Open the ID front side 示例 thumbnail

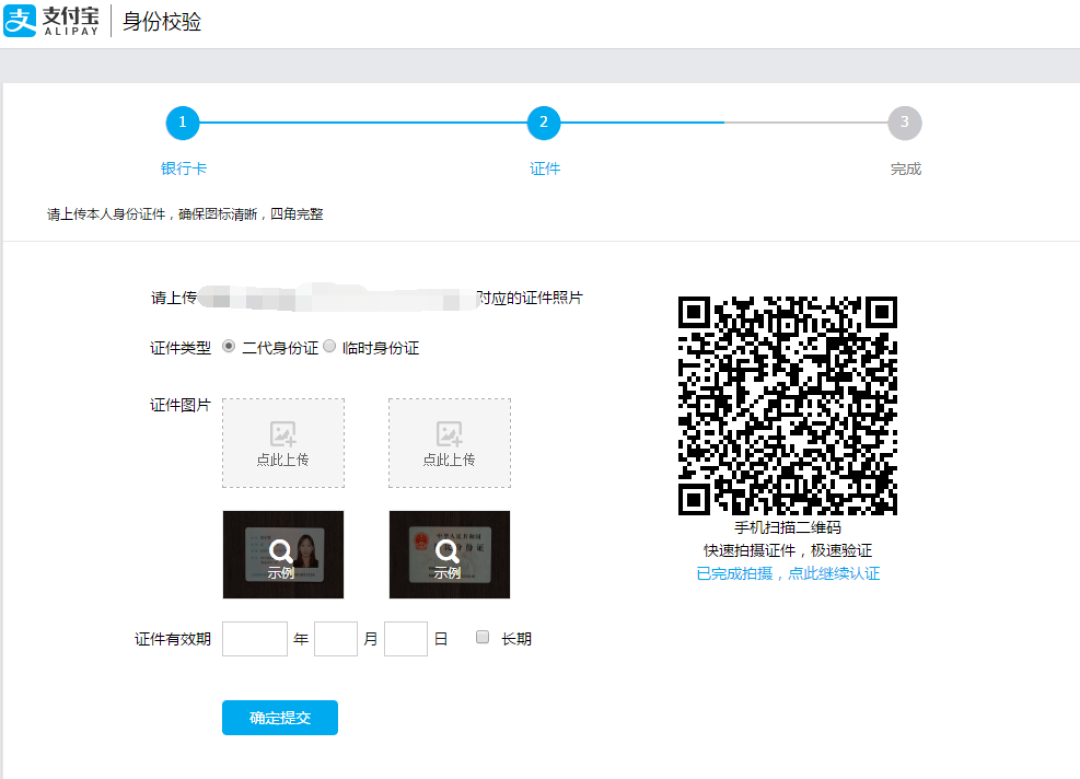click(x=283, y=554)
